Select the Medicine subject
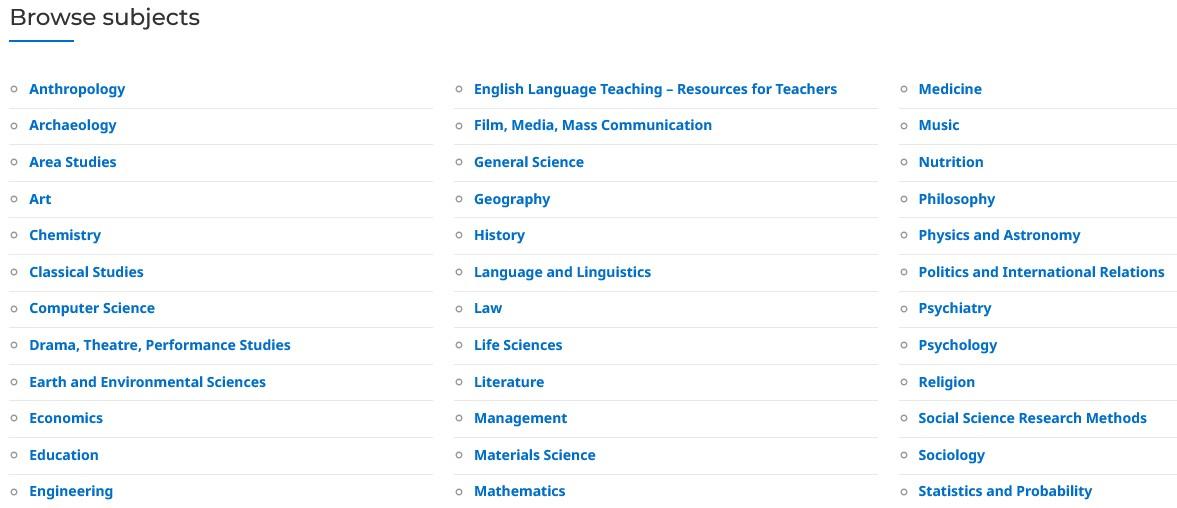This screenshot has height=508, width=1177. [950, 89]
